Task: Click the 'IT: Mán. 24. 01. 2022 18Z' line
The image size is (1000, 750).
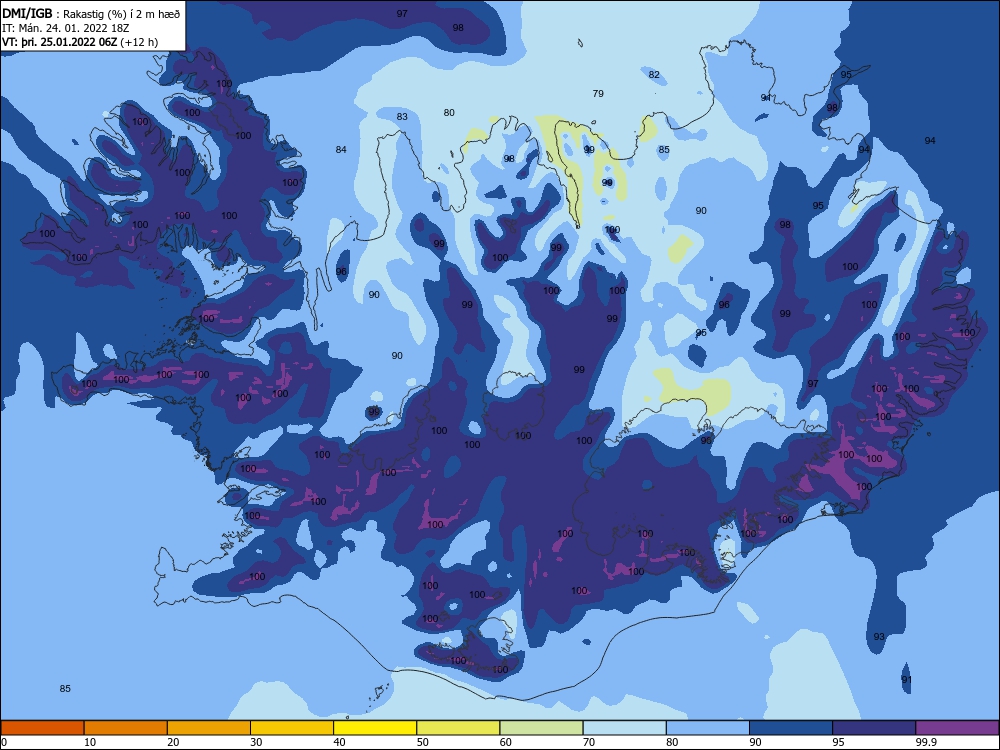Action: coord(66,28)
